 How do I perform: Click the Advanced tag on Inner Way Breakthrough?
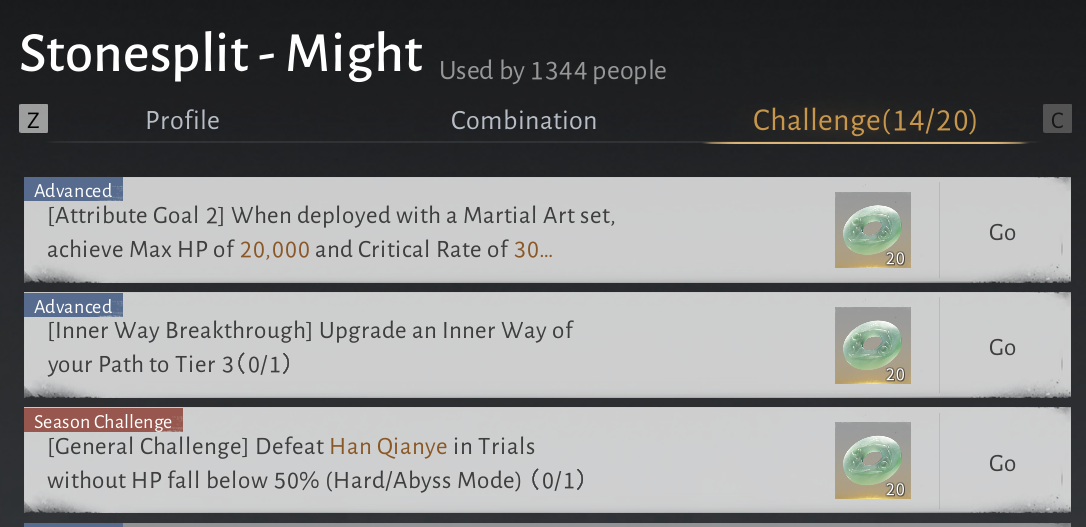pyautogui.click(x=73, y=305)
